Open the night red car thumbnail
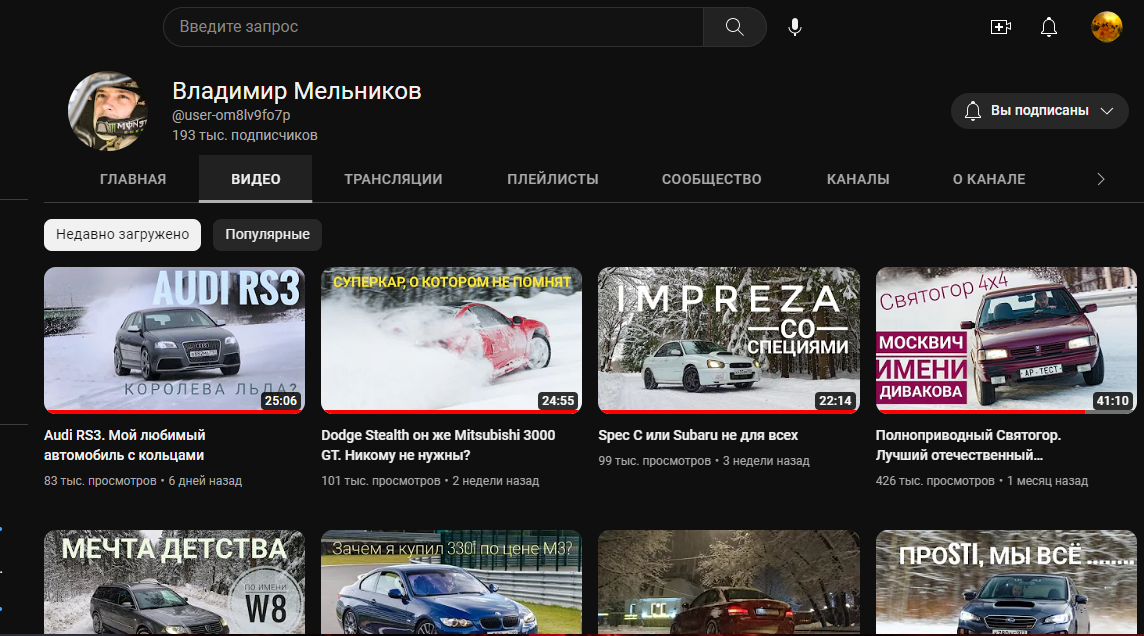This screenshot has height=636, width=1144. 729,582
